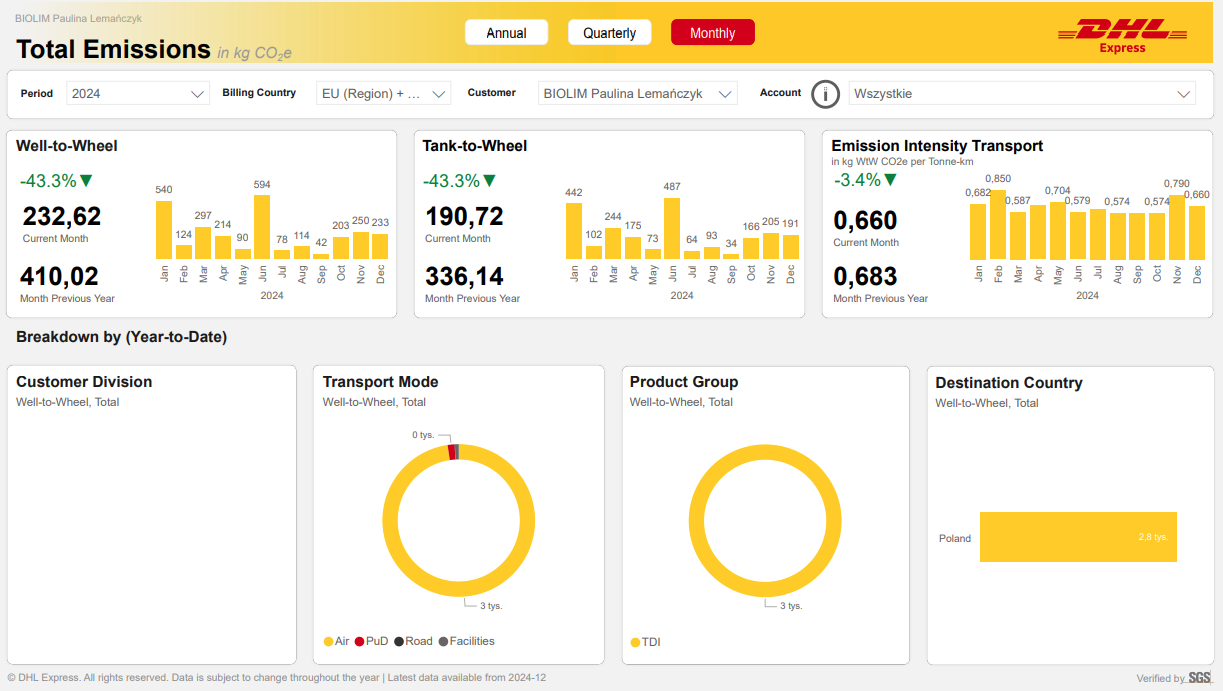Click the DHL Express copyright footer text
1223x691 pixels.
(x=276, y=678)
